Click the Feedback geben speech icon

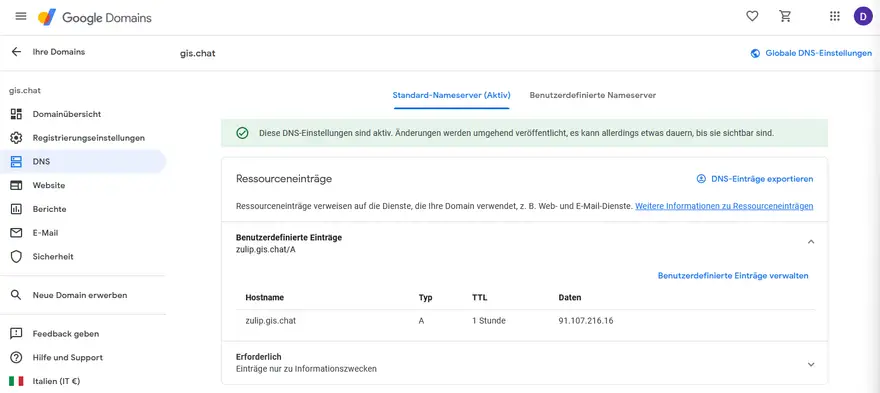(x=16, y=333)
